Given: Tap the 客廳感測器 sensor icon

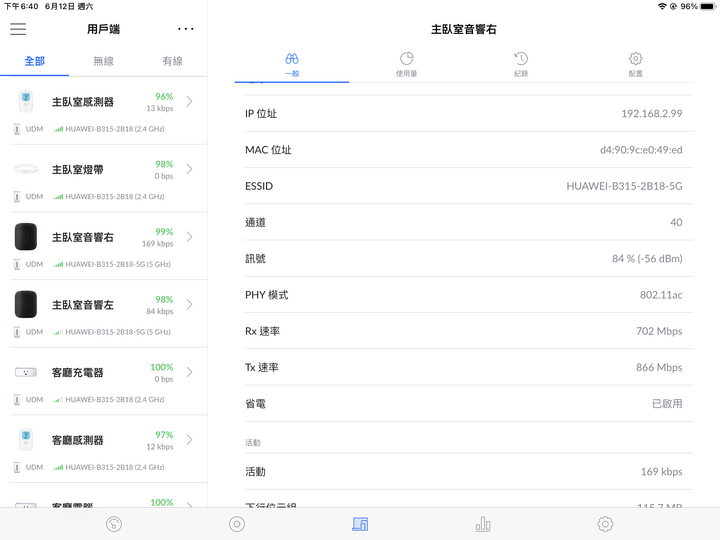Looking at the screenshot, I should point(26,440).
